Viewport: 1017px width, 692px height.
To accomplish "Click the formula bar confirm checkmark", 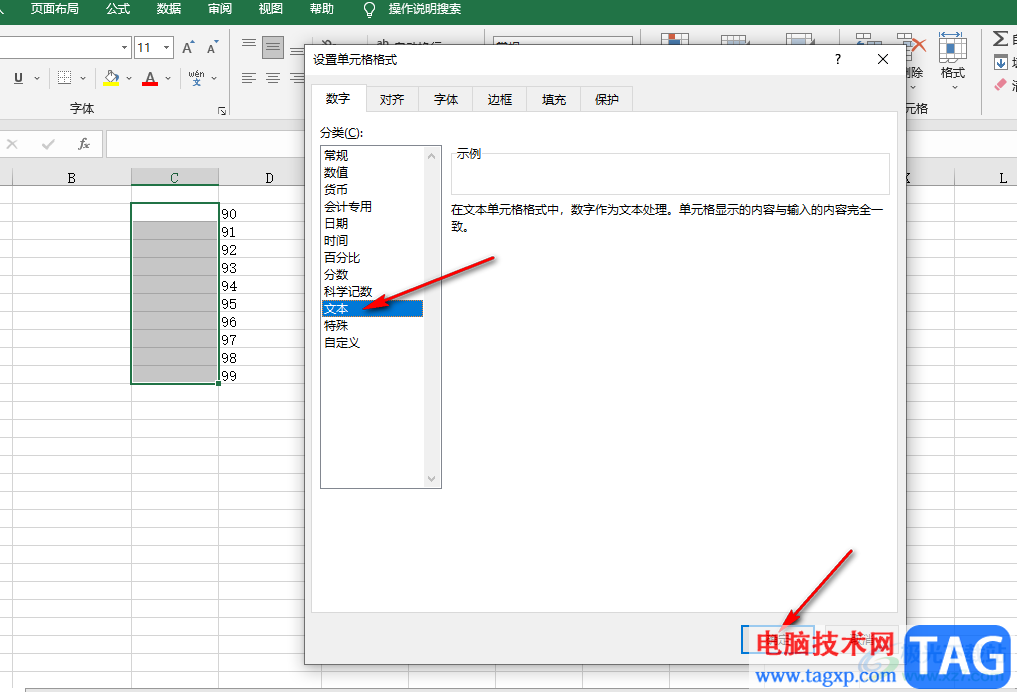I will (48, 144).
